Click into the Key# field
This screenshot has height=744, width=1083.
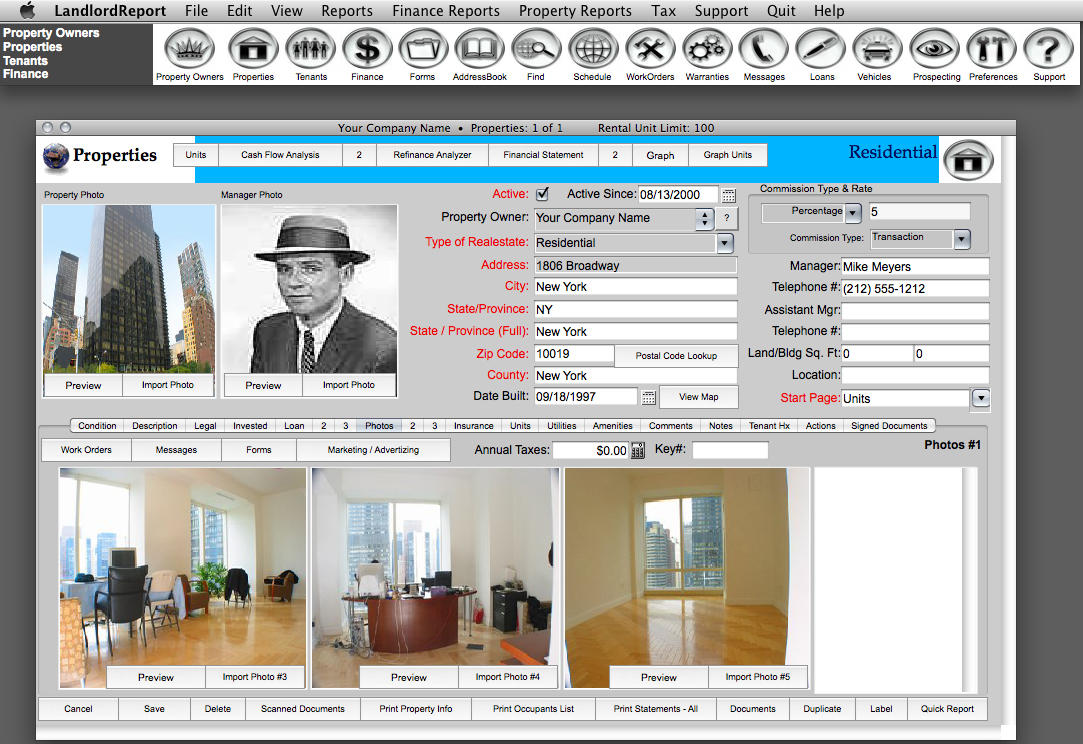point(730,450)
